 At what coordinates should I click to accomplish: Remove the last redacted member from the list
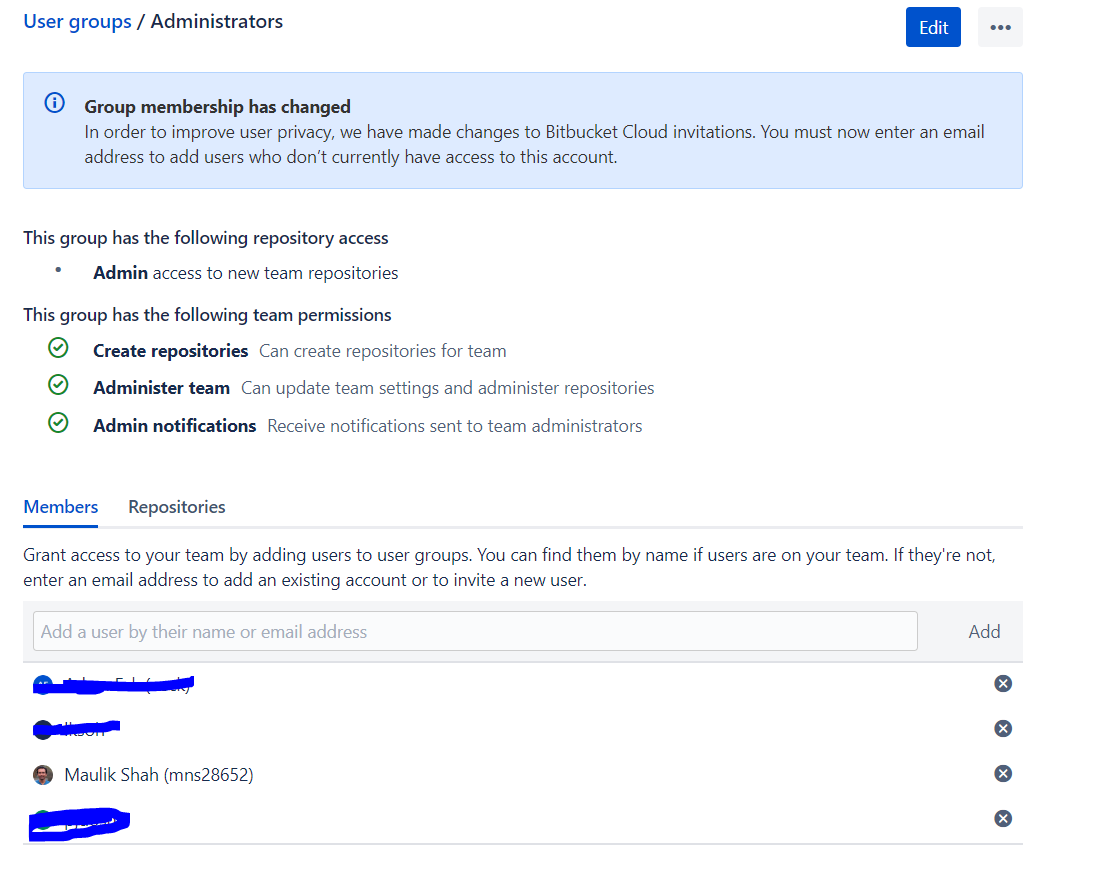coord(1003,818)
